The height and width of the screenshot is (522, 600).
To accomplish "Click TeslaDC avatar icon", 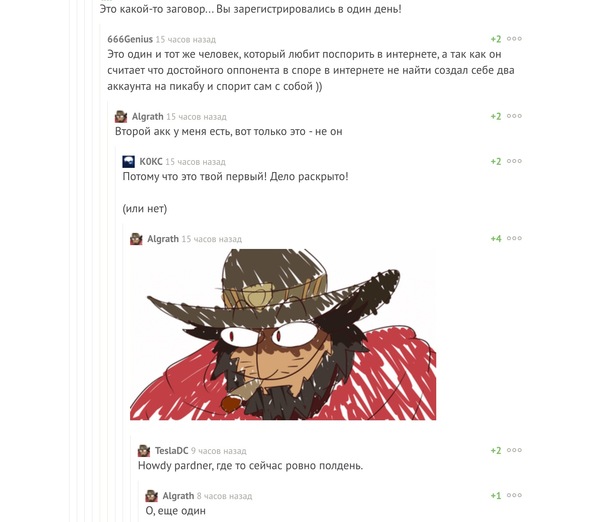I will coord(144,450).
